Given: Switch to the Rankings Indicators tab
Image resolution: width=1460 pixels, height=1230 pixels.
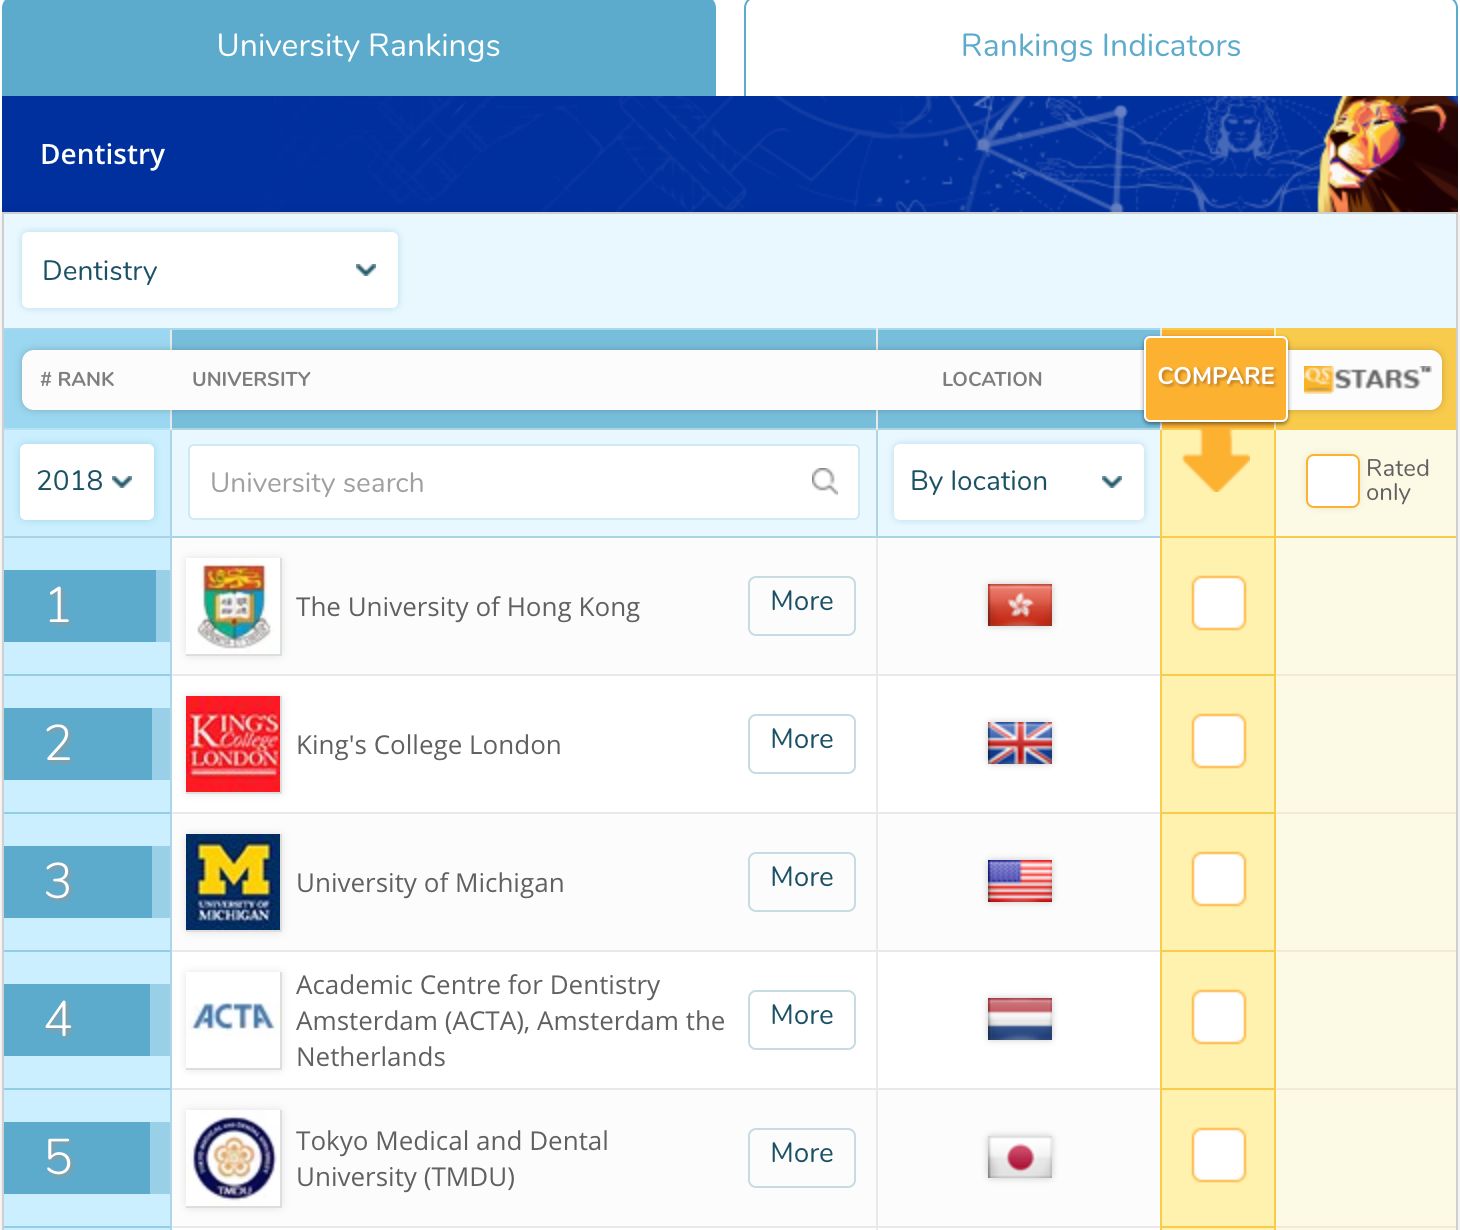Looking at the screenshot, I should point(1100,47).
